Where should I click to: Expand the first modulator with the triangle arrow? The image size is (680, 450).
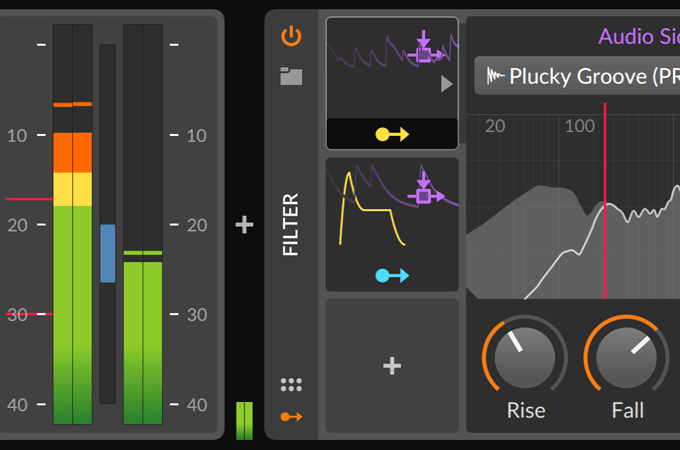(x=447, y=84)
